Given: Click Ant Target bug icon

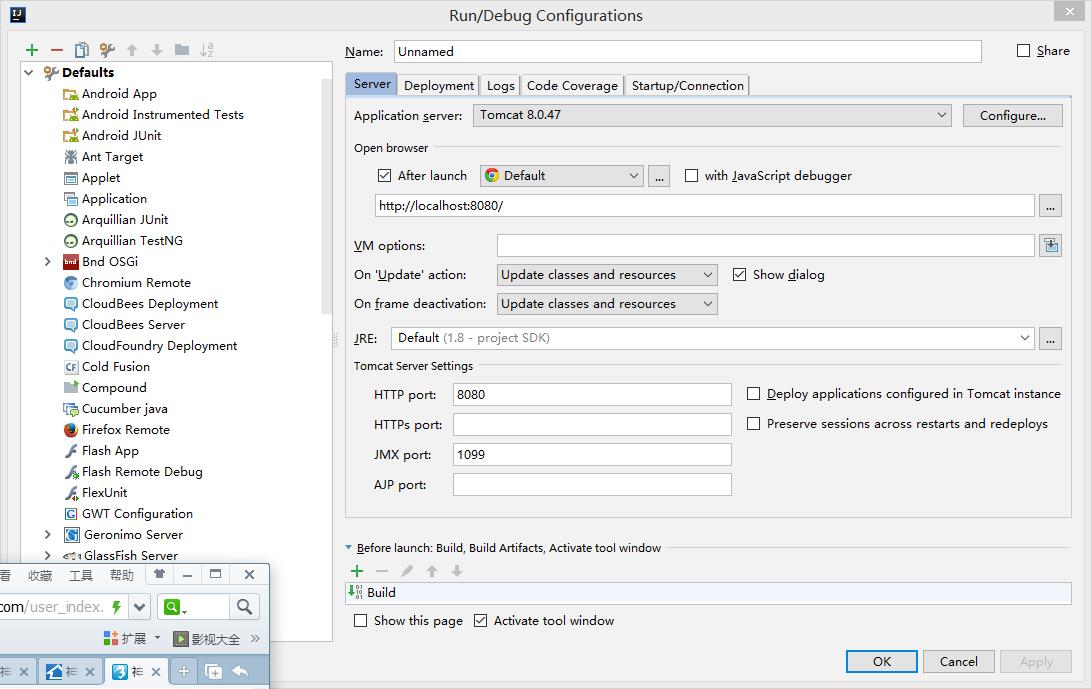Looking at the screenshot, I should click(70, 157).
